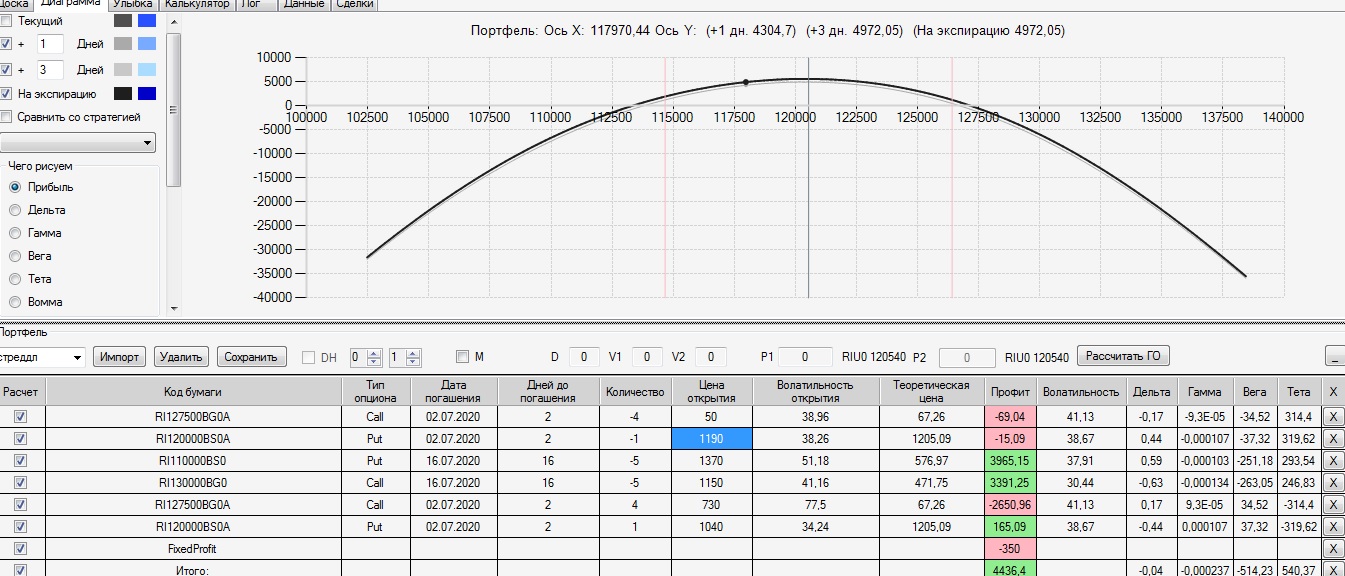Click the Тета column header

[x=1299, y=391]
